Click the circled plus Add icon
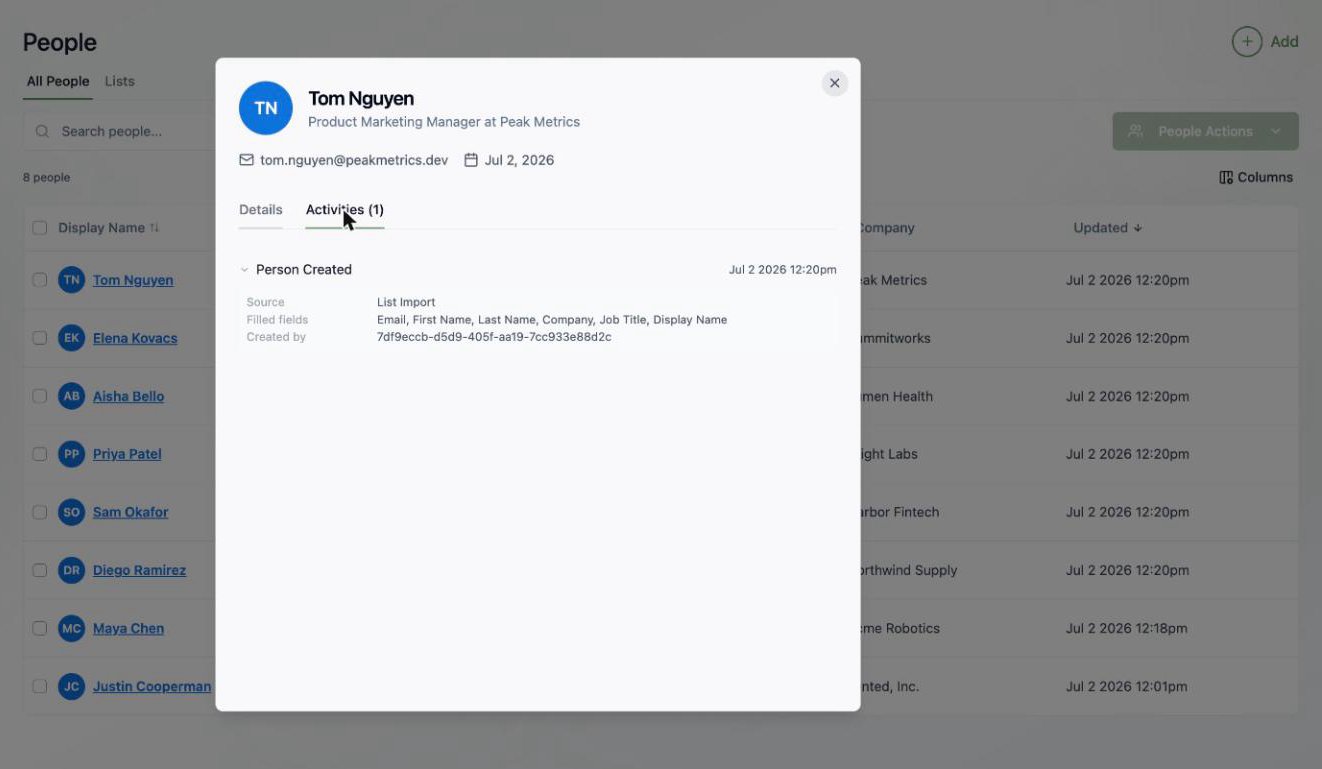Image resolution: width=1322 pixels, height=769 pixels. pos(1247,42)
